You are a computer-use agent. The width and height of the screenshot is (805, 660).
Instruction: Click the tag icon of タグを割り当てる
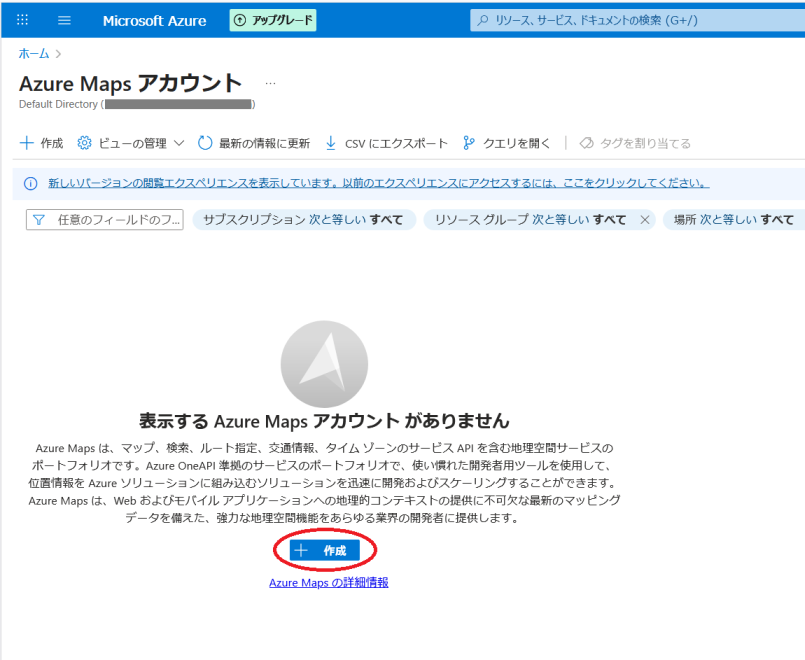point(586,143)
